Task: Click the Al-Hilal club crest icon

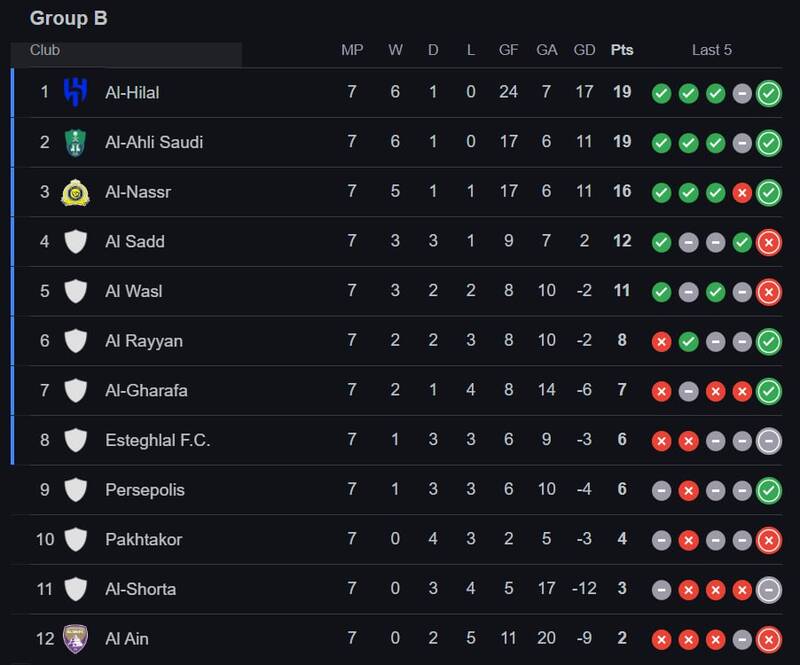Action: click(x=76, y=92)
